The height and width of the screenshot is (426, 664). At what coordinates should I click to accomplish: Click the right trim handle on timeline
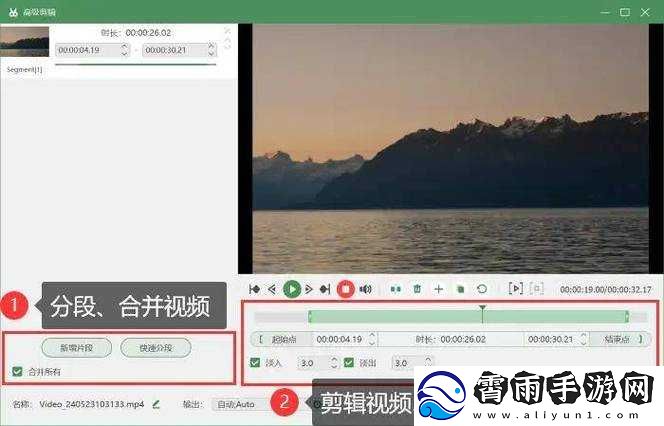pos(627,316)
